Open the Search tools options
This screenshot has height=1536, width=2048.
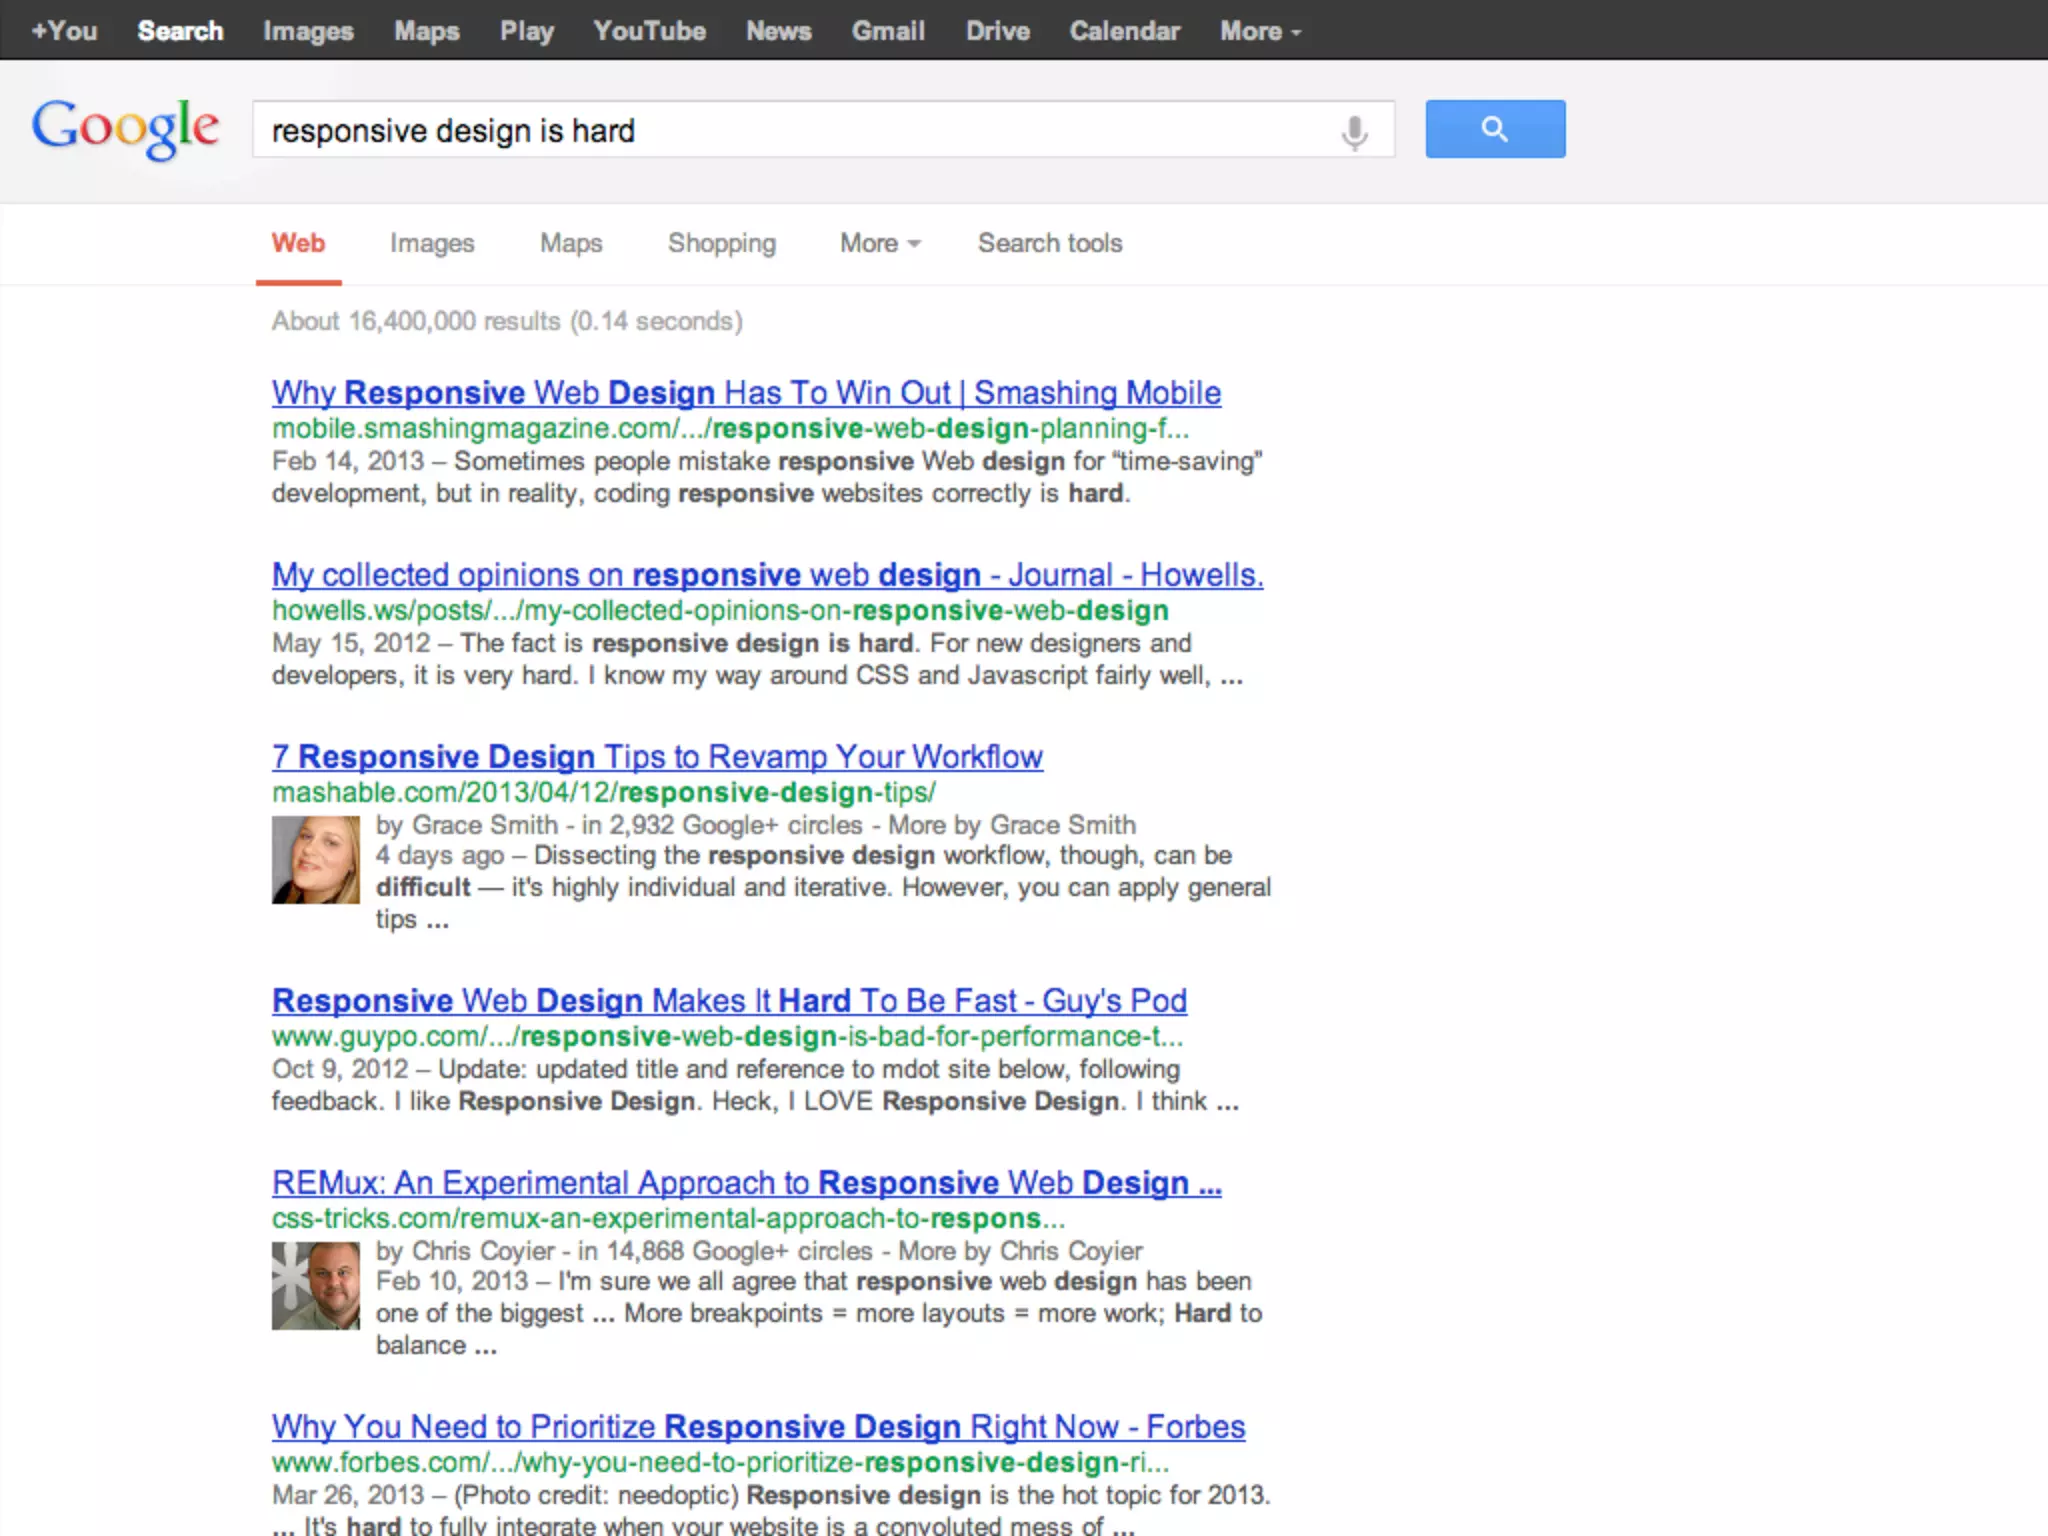[1049, 243]
